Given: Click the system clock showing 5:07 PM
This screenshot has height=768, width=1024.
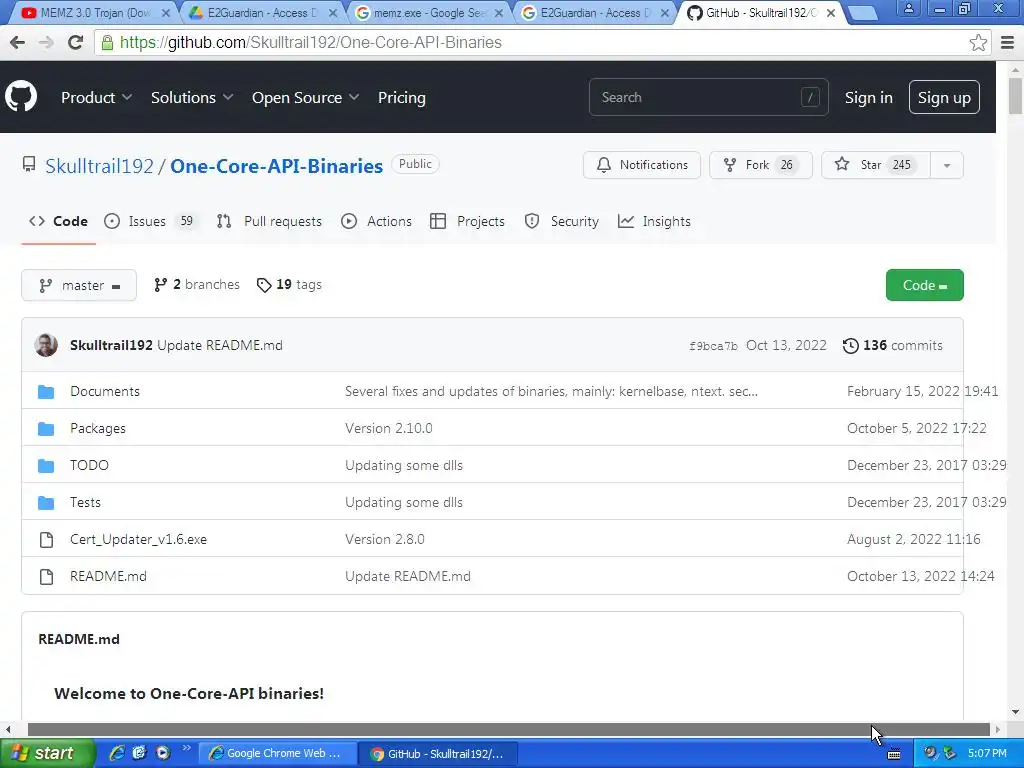Looking at the screenshot, I should [x=987, y=753].
